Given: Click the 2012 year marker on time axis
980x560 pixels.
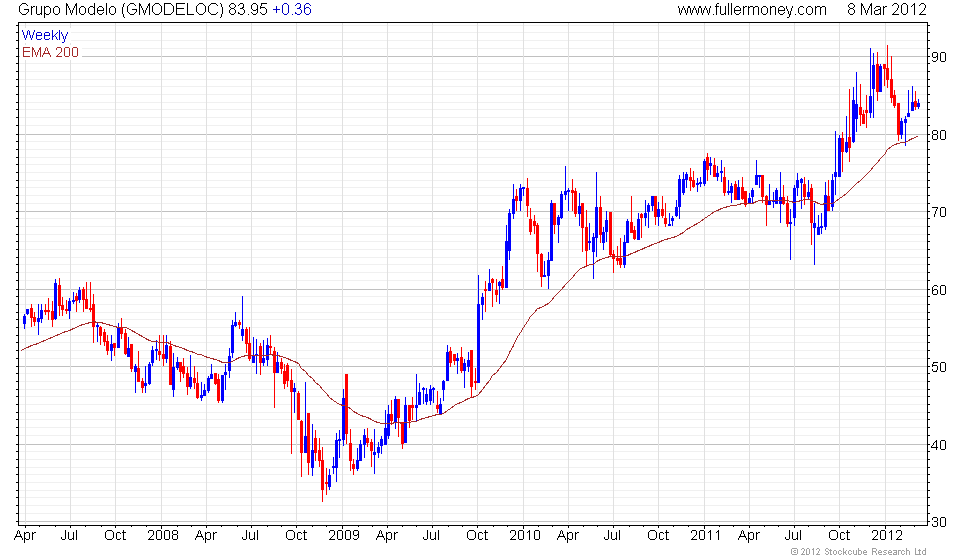Looking at the screenshot, I should pos(886,535).
